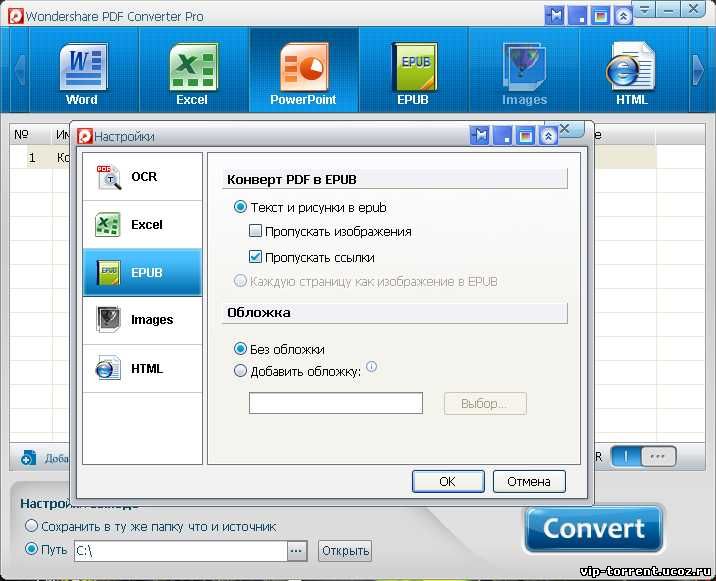Choose the Excel output format icon
Screen dimensions: 716x581
(x=193, y=73)
